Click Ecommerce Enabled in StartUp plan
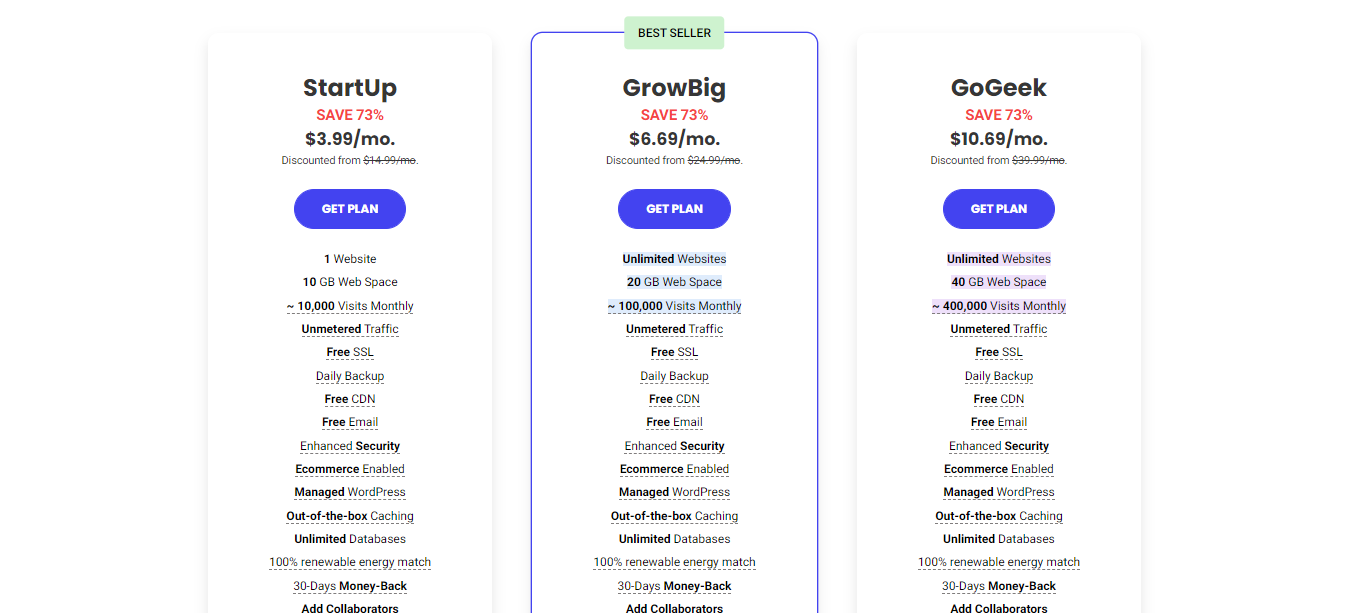1345x613 pixels. point(350,469)
